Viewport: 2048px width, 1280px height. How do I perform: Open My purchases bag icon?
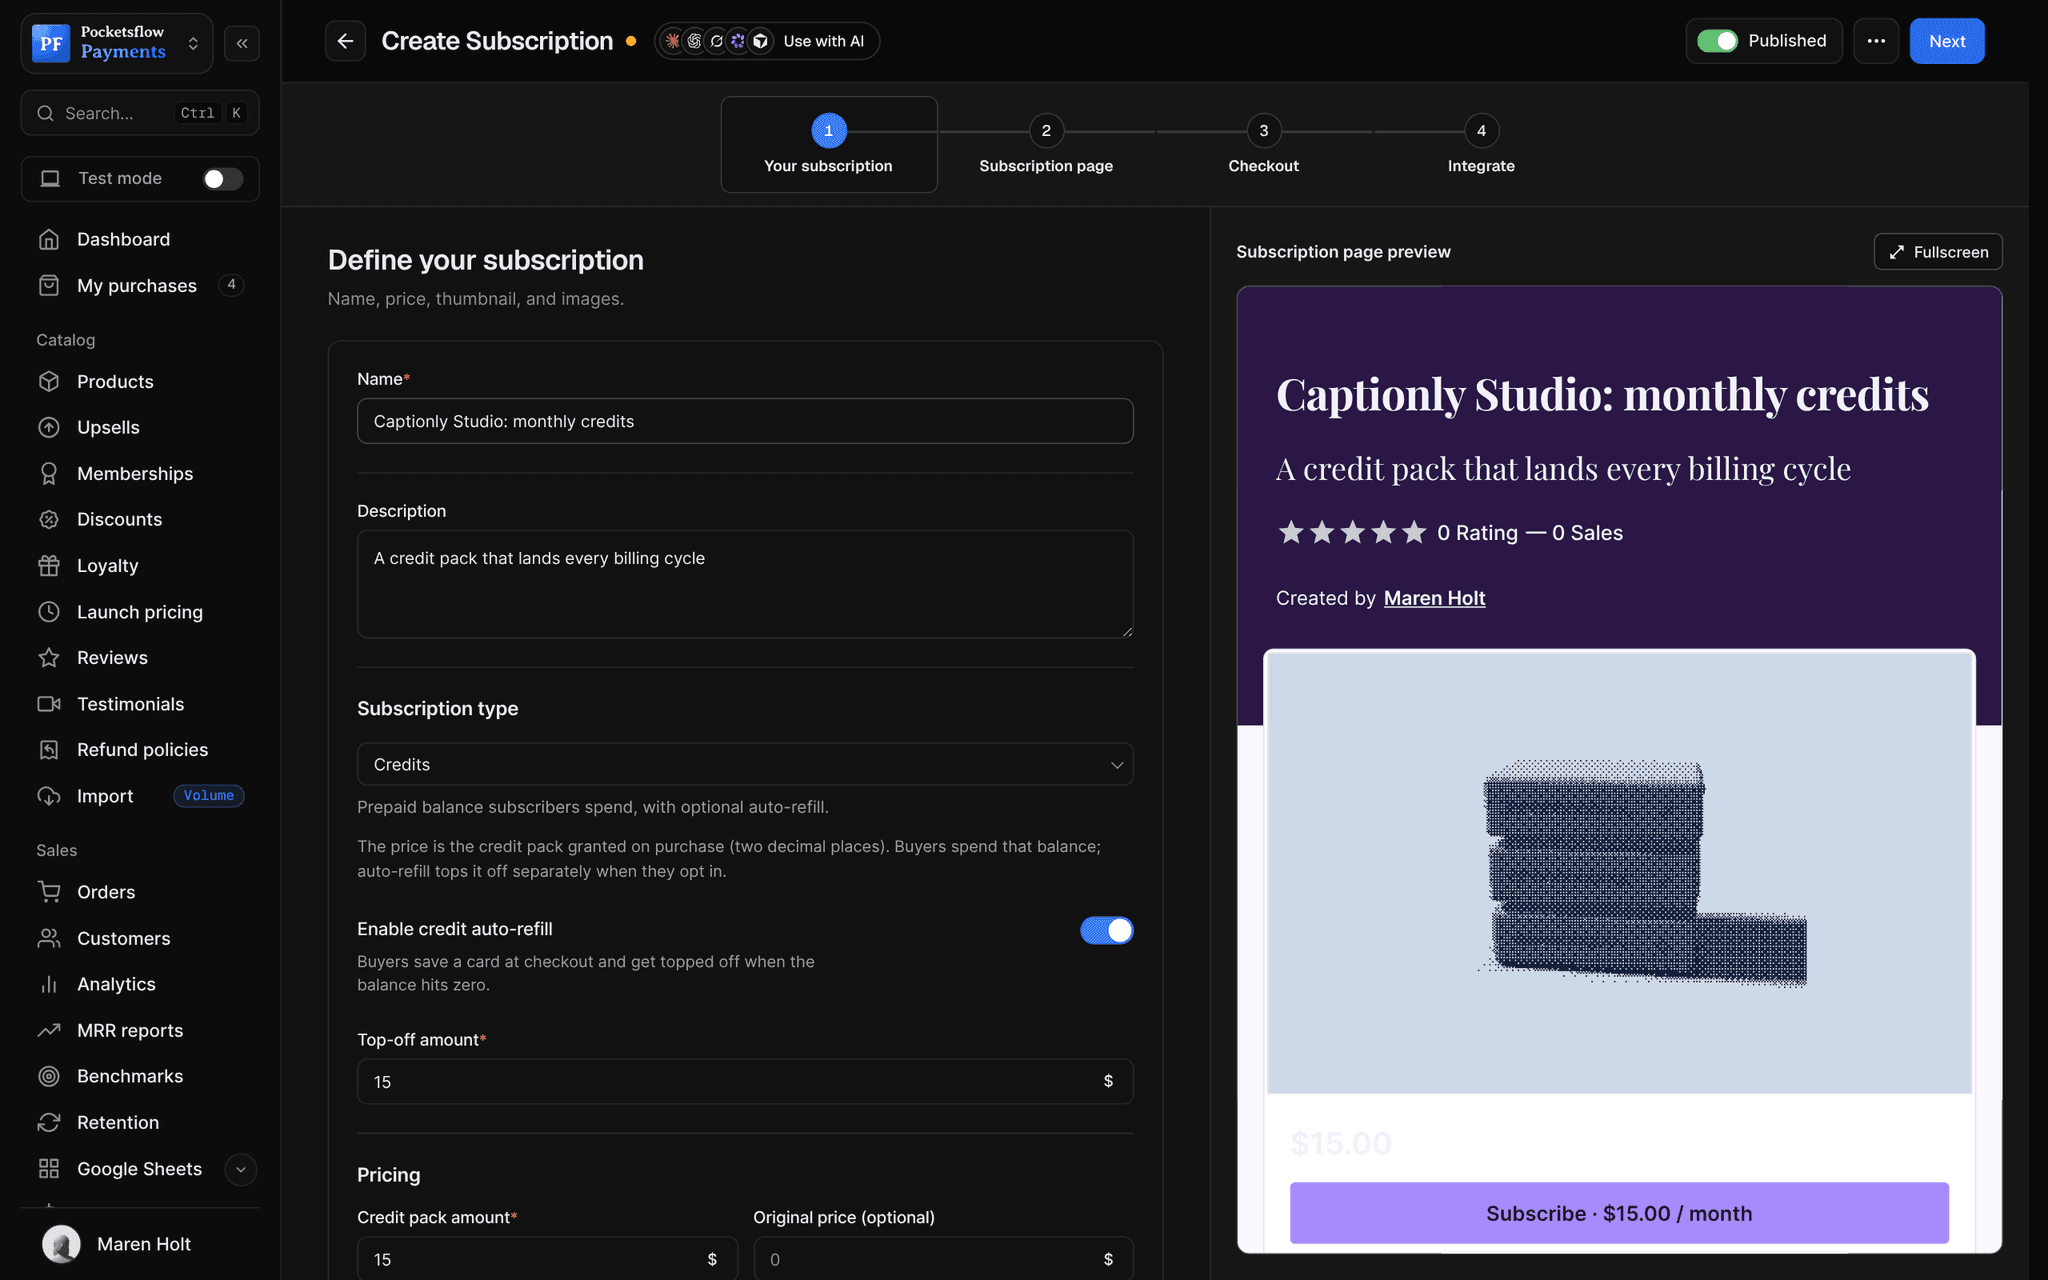49,285
